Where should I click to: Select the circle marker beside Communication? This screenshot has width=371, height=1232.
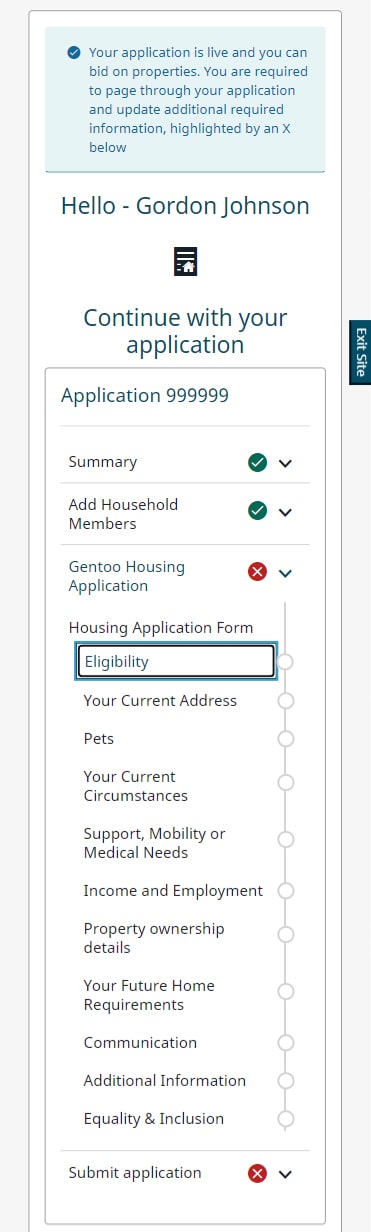coord(286,1043)
